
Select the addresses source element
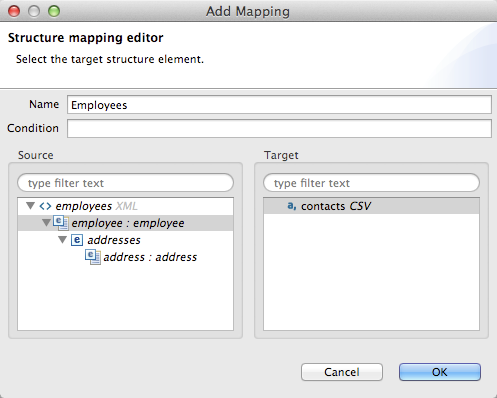click(114, 240)
